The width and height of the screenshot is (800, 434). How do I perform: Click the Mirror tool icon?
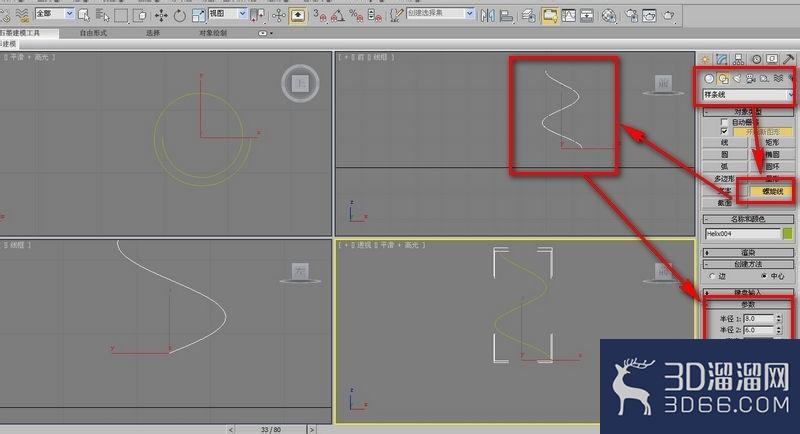[487, 16]
